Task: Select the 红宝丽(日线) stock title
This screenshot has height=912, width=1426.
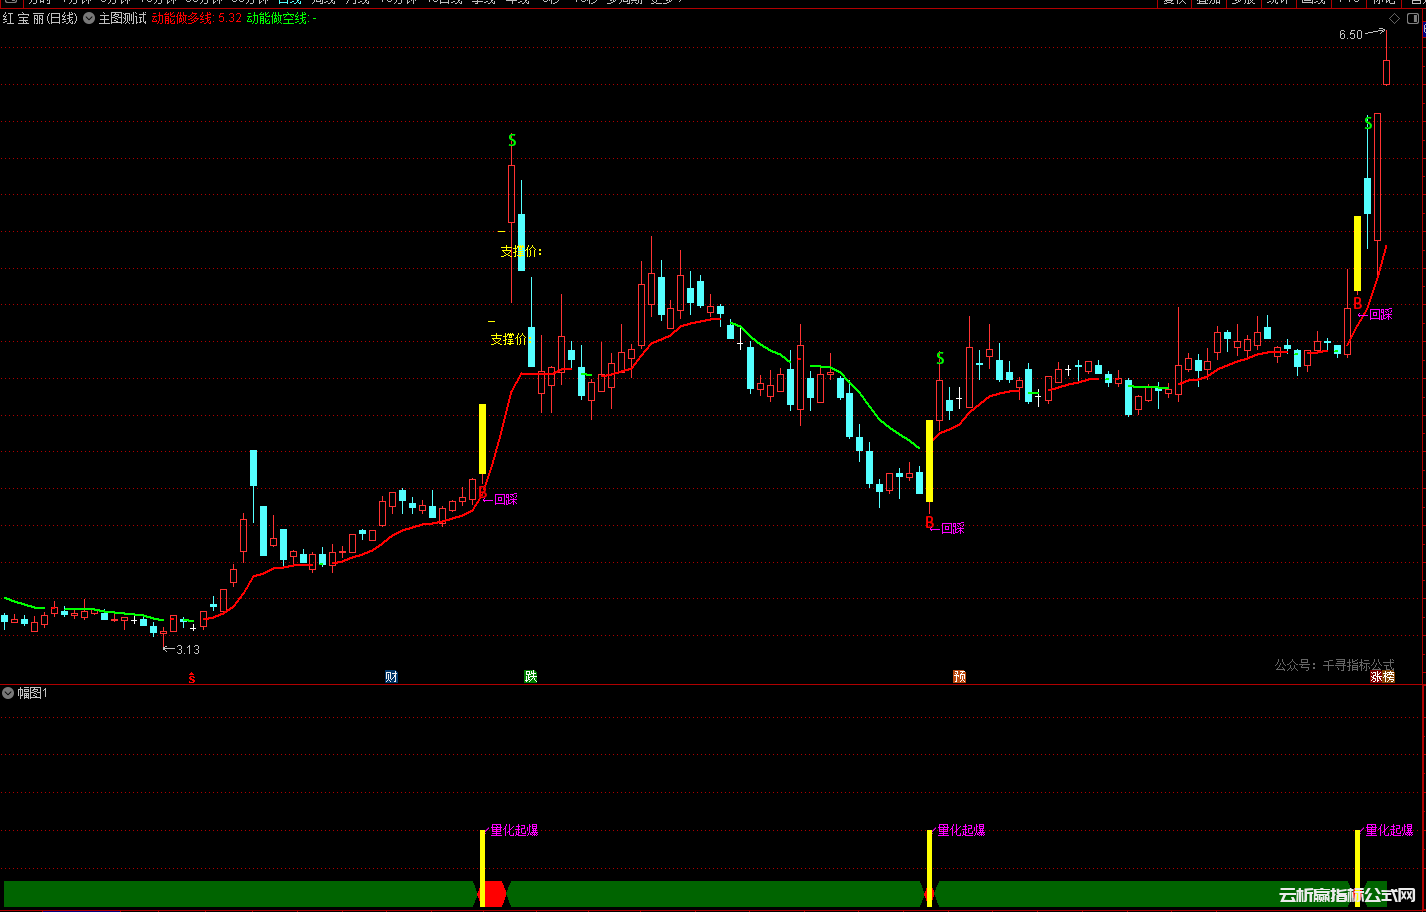Action: (x=40, y=18)
